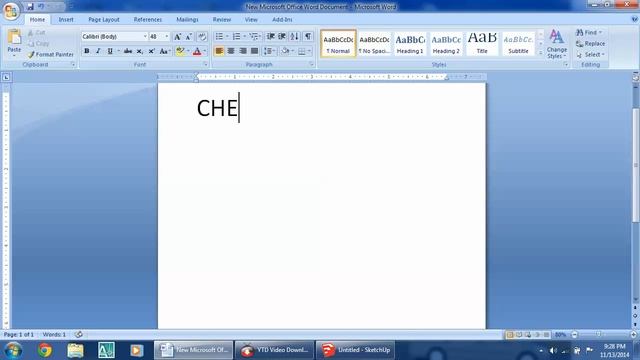Toggle Strikethrough formatting

coord(128,51)
